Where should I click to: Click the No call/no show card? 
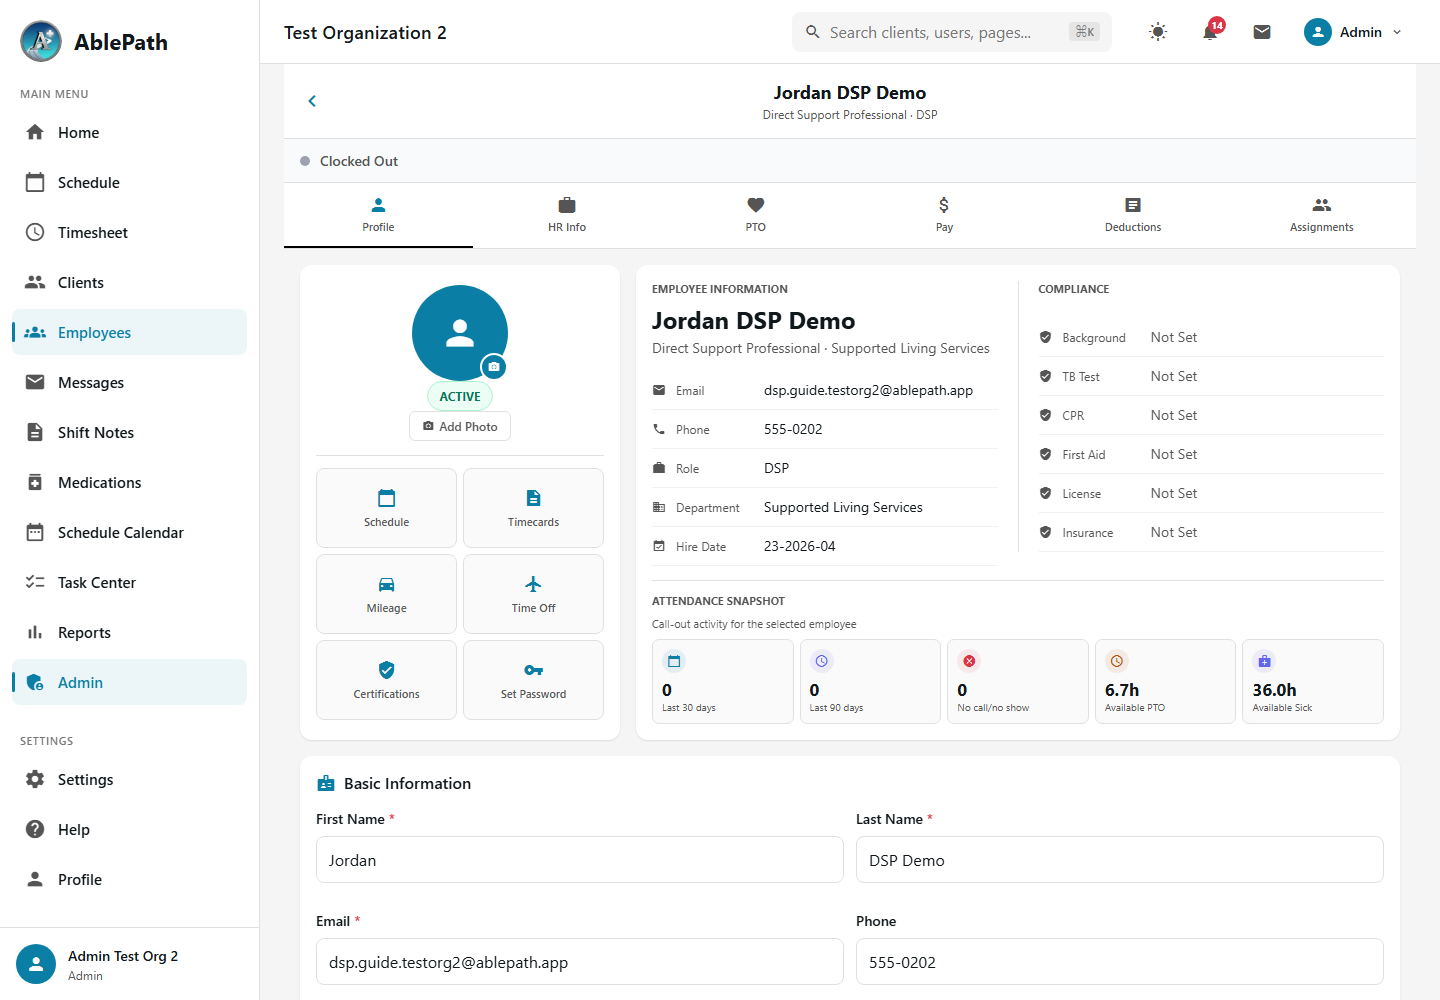[x=1017, y=681]
